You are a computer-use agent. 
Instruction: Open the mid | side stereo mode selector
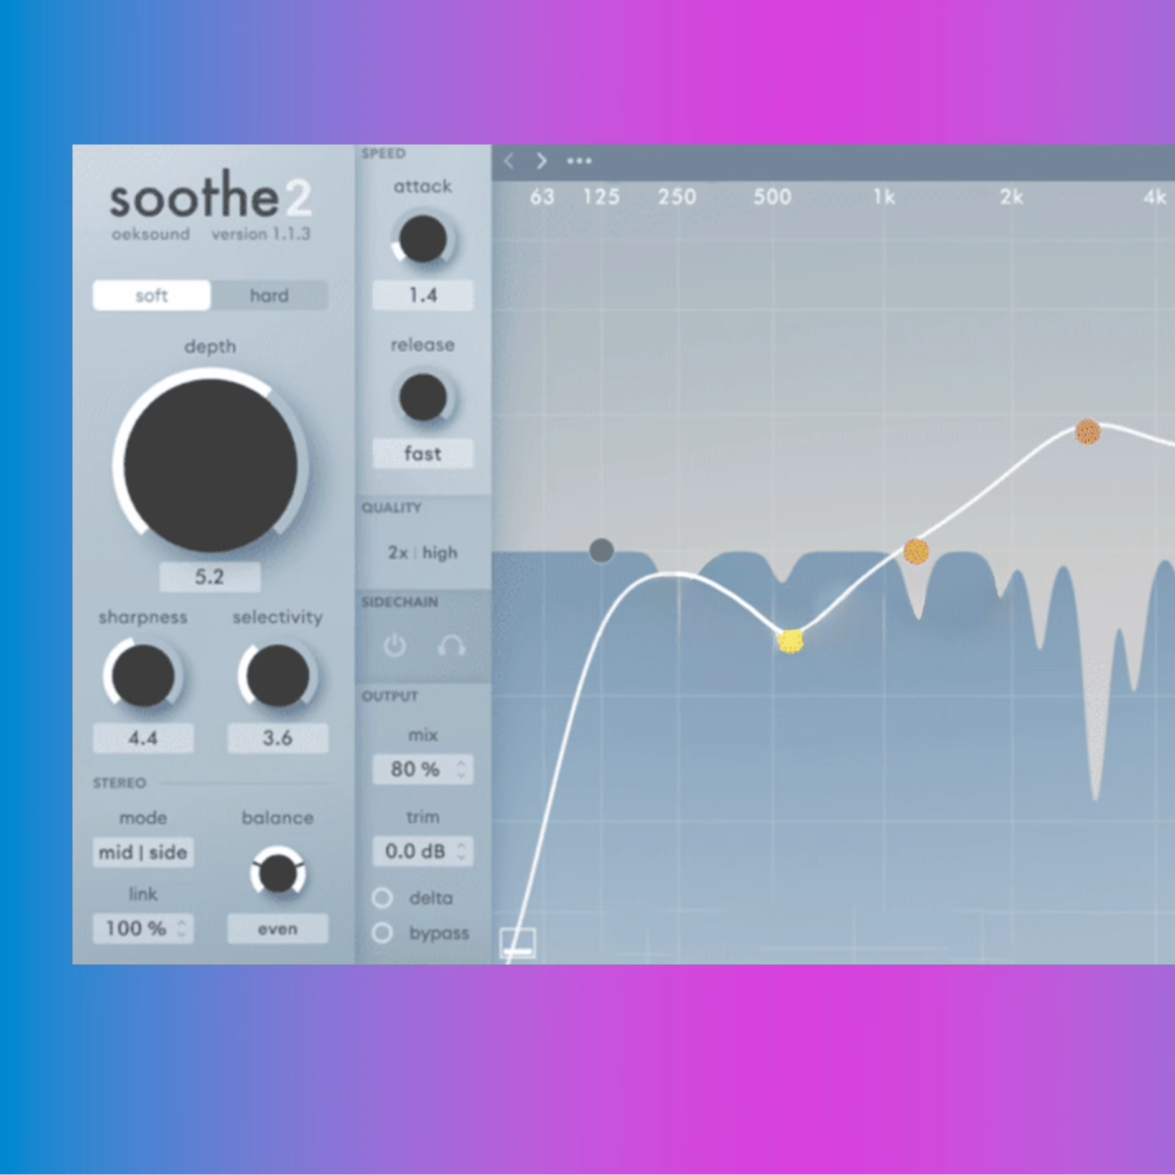click(x=143, y=853)
